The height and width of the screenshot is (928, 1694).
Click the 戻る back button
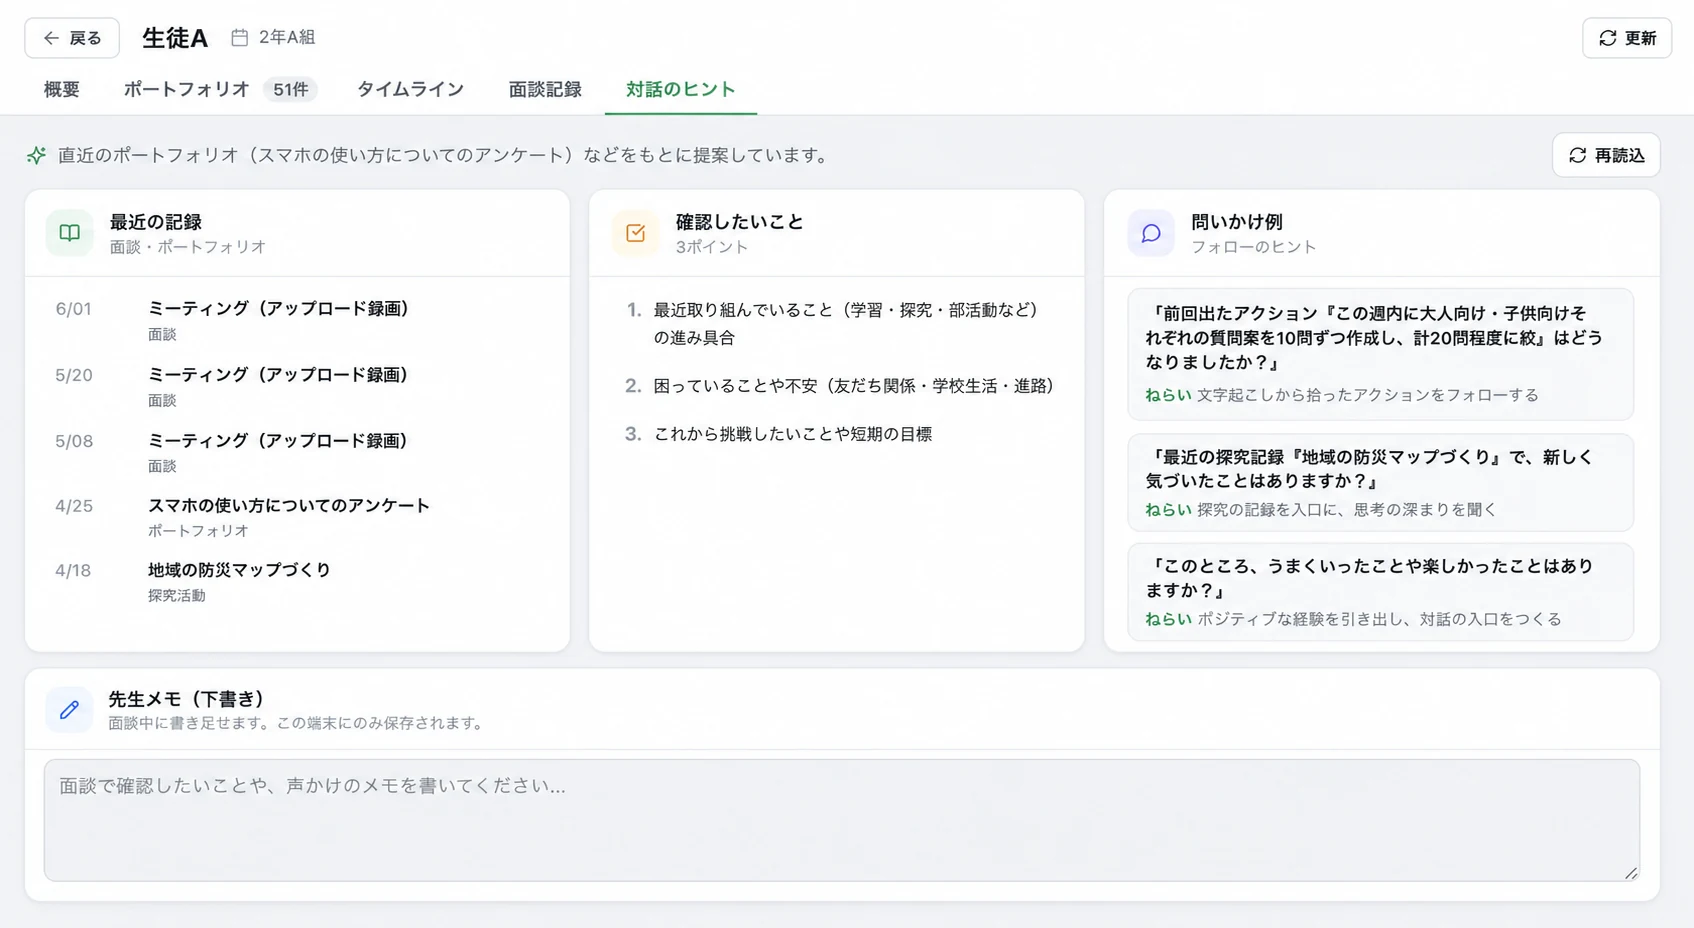pyautogui.click(x=72, y=38)
